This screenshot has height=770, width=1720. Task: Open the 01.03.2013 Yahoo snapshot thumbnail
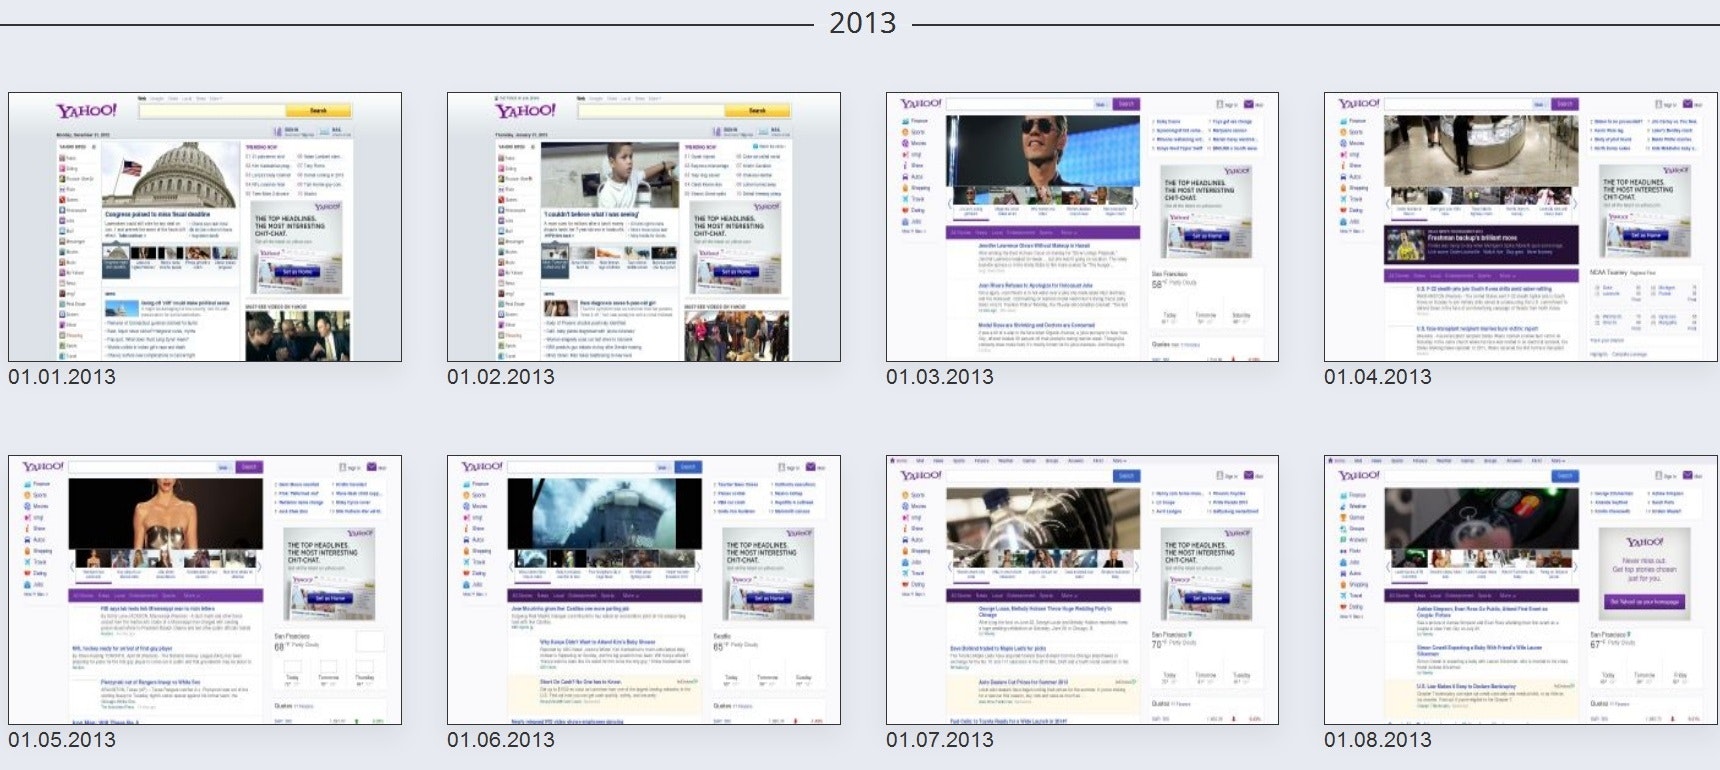(x=1082, y=227)
